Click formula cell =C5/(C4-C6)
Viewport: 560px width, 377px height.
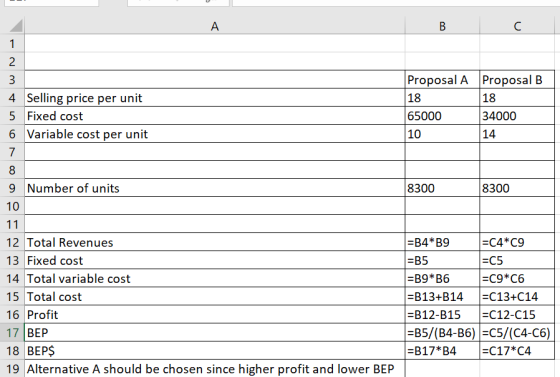pyautogui.click(x=517, y=333)
